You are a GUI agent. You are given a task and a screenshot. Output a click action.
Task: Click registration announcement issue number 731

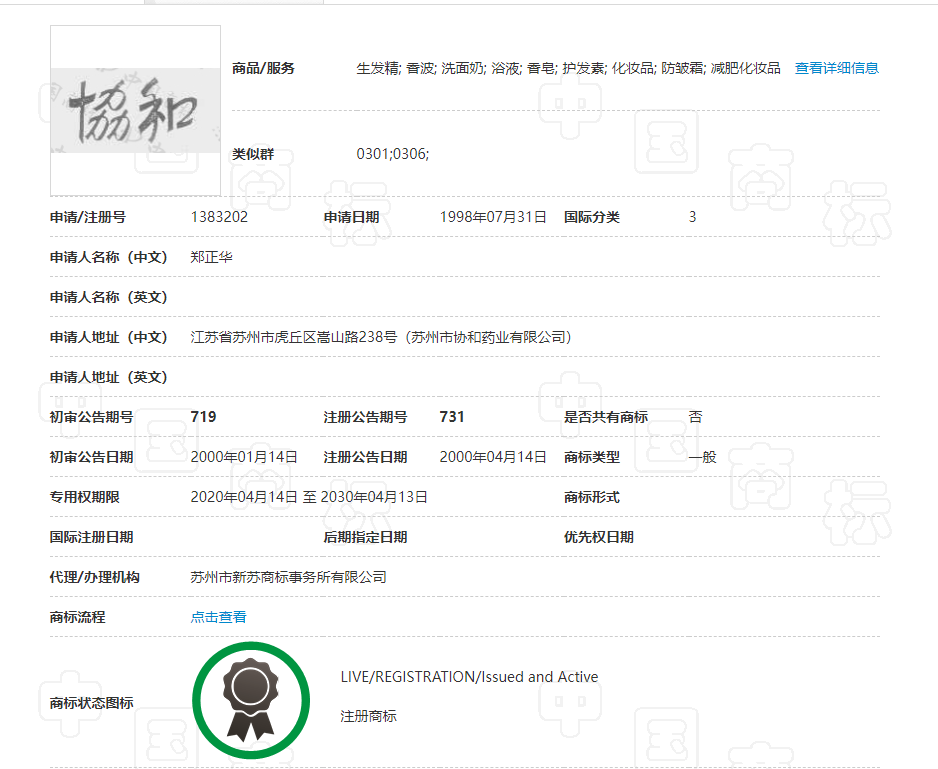tap(452, 417)
